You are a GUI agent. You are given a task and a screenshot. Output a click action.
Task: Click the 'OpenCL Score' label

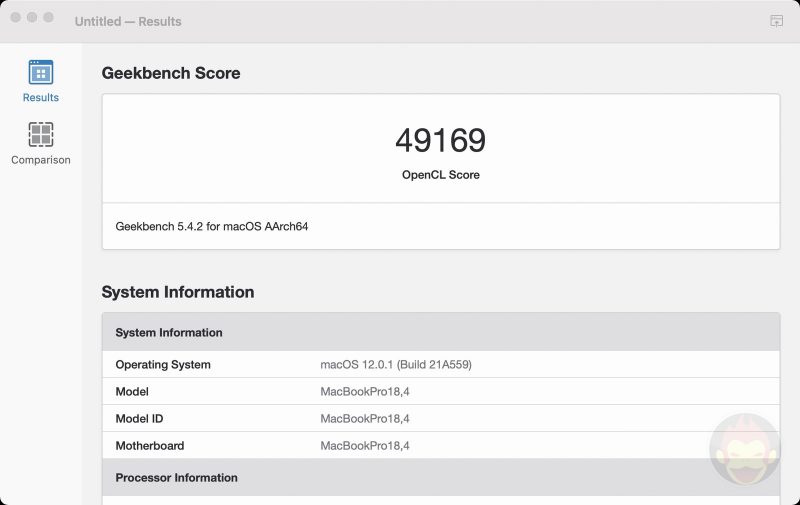click(441, 175)
